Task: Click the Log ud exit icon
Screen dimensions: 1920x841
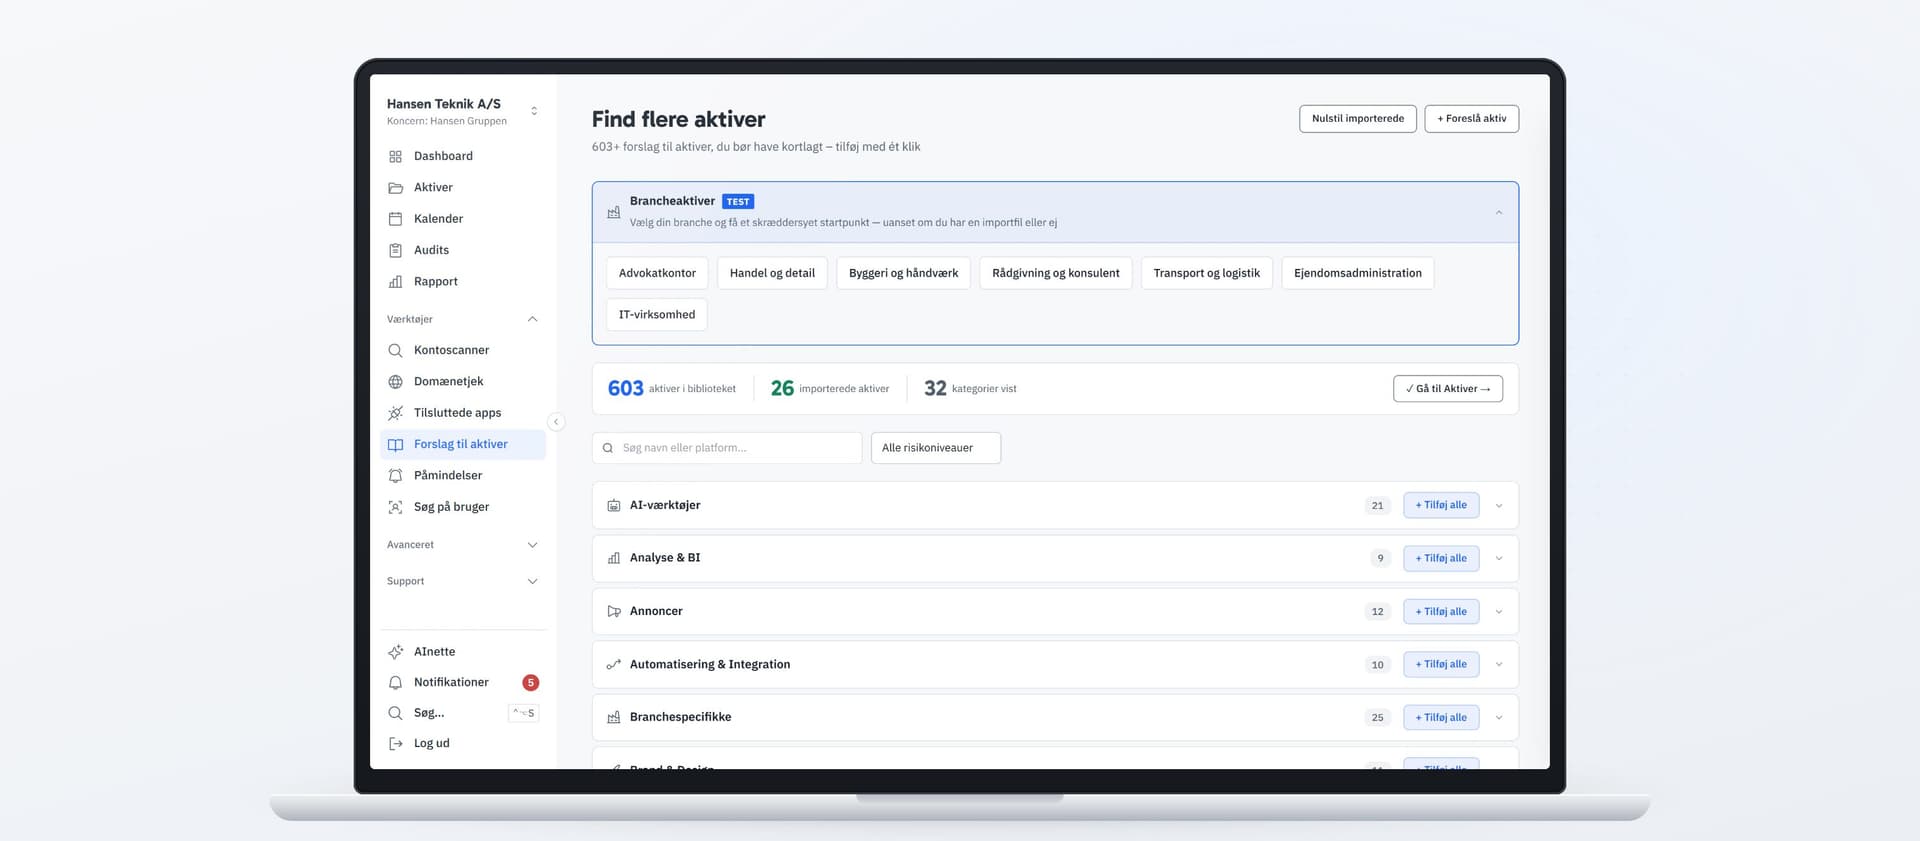Action: 395,744
